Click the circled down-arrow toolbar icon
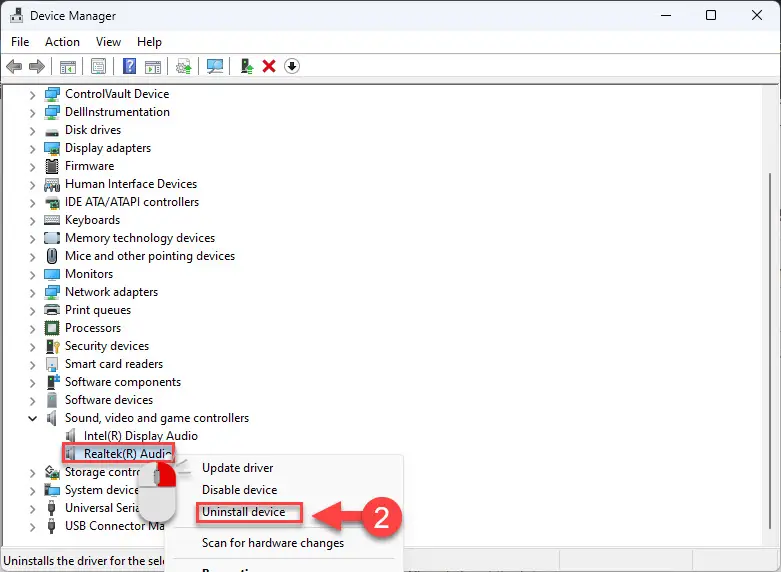This screenshot has width=781, height=572. click(292, 66)
